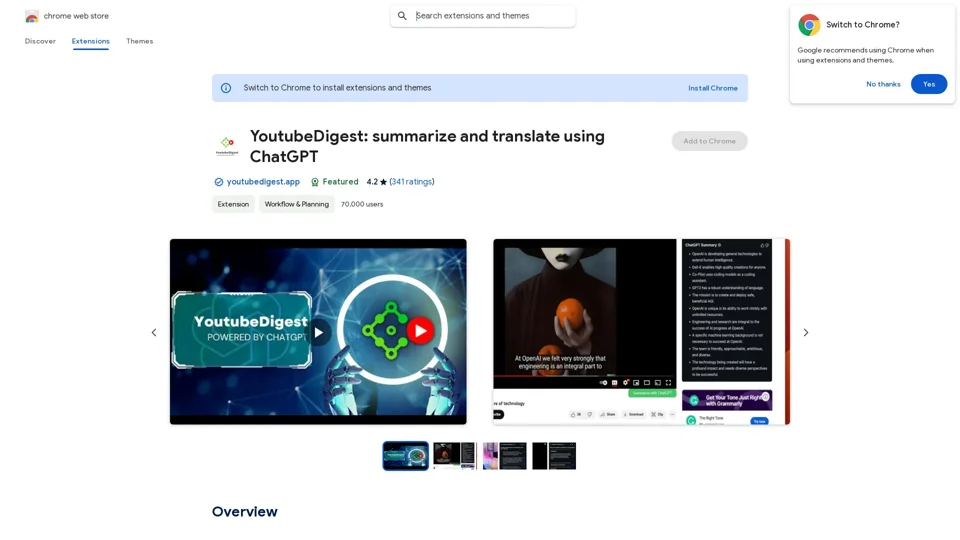
Task: Click Yes in the Switch to Chrome popup
Action: coord(929,84)
